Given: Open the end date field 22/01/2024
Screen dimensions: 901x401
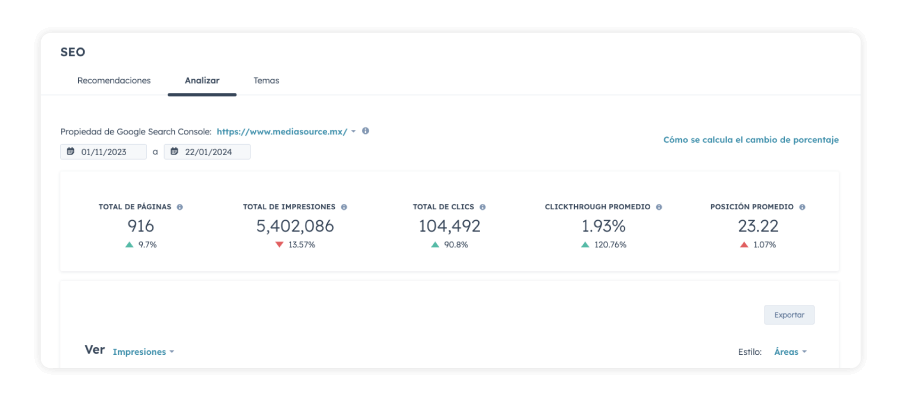Looking at the screenshot, I should pyautogui.click(x=207, y=152).
